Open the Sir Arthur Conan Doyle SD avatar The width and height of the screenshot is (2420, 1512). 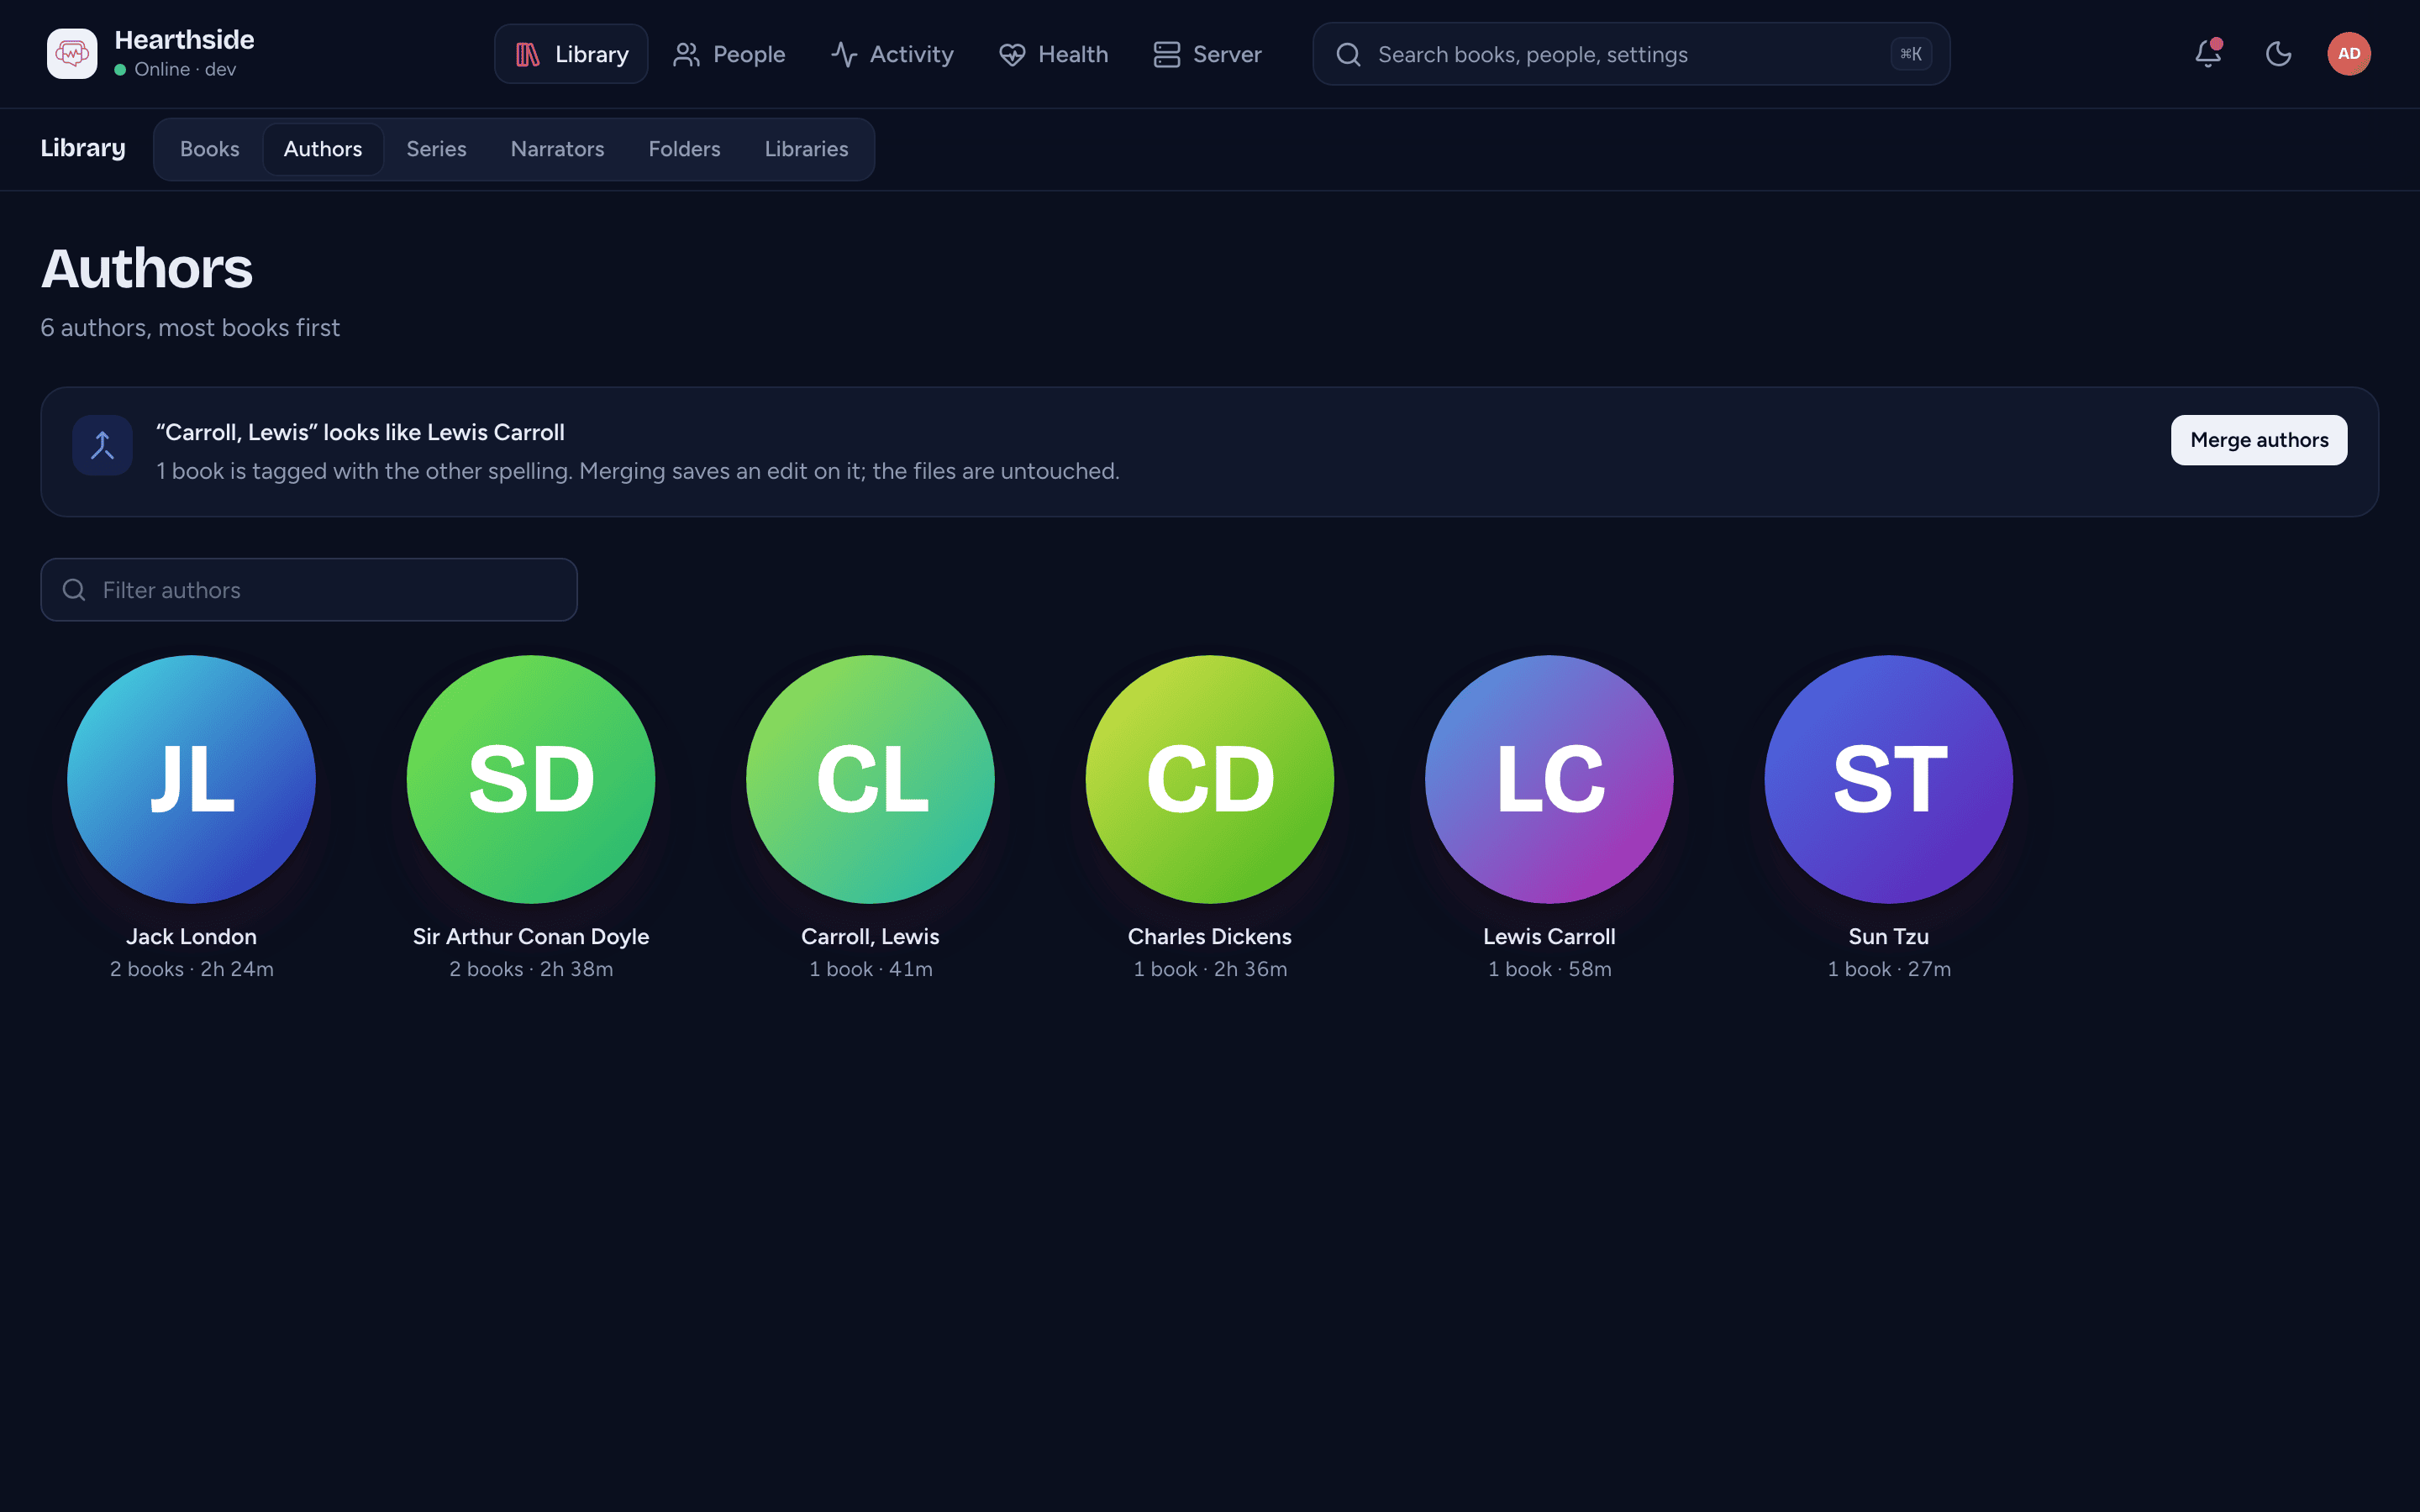tap(531, 779)
